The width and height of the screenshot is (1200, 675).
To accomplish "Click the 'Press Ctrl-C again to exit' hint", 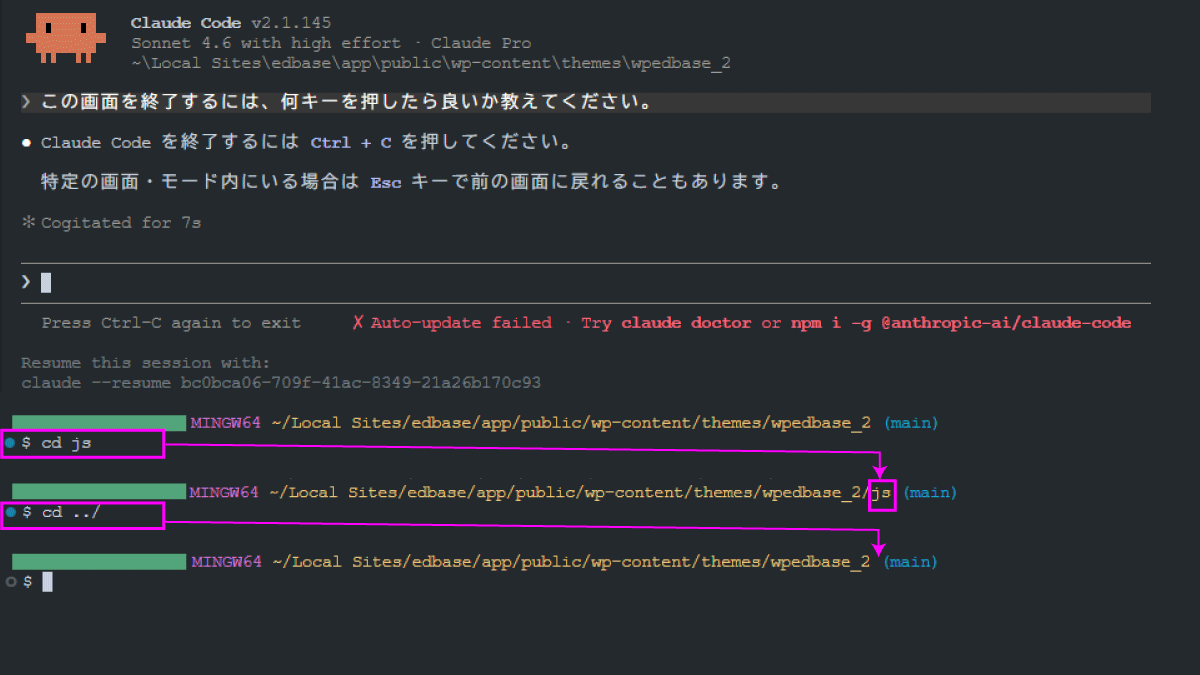I will click(x=171, y=323).
